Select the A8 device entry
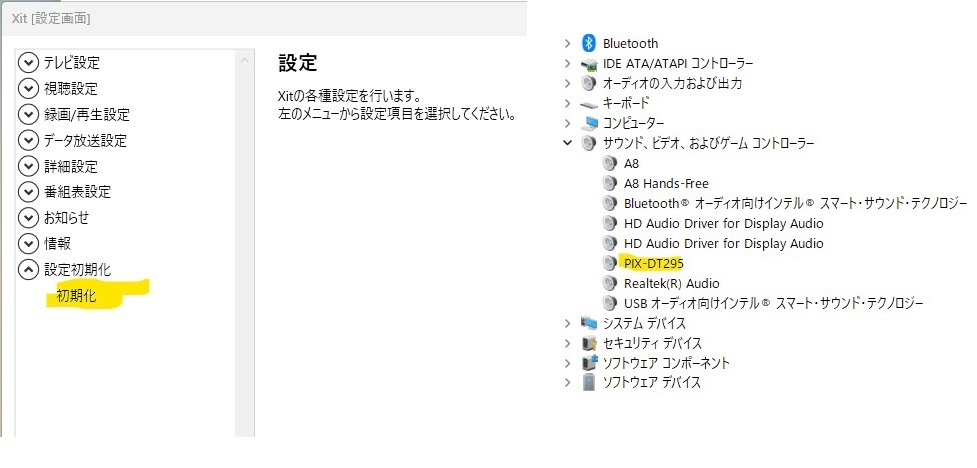The width and height of the screenshot is (977, 468). [x=631, y=163]
